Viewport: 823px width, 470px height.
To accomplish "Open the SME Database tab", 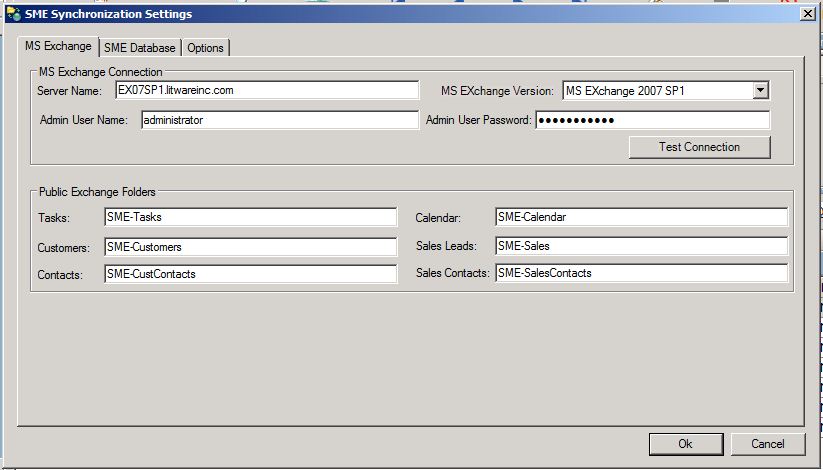I will 140,48.
